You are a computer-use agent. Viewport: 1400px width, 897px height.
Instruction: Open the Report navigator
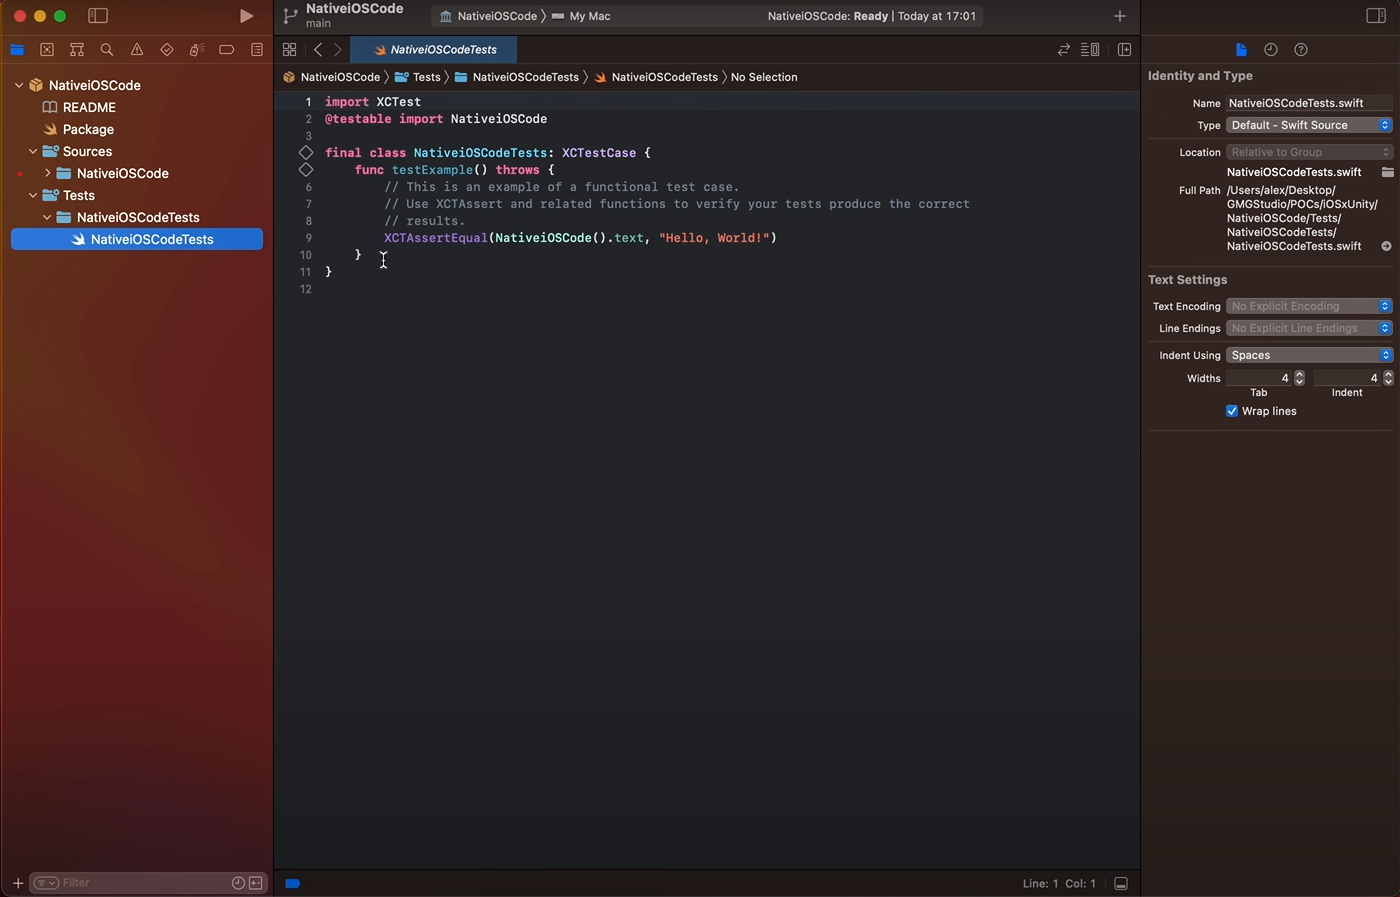tap(257, 50)
